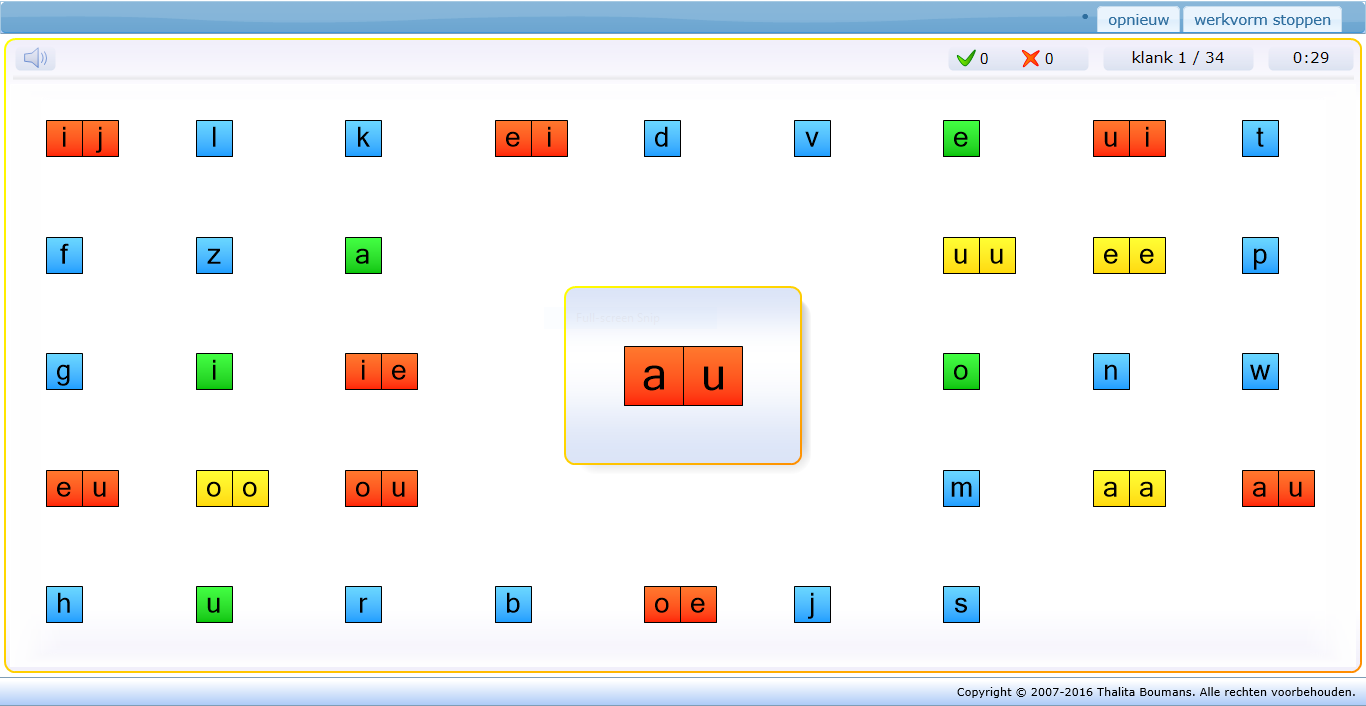Play the sound with the speaker icon
The image size is (1366, 706).
tap(36, 59)
